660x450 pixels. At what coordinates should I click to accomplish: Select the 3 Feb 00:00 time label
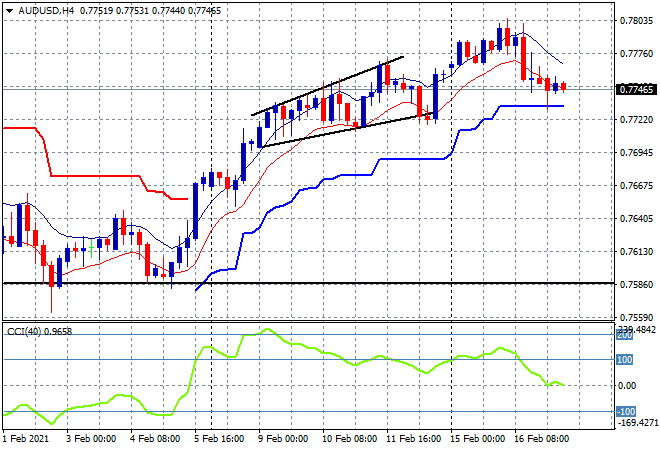[91, 439]
